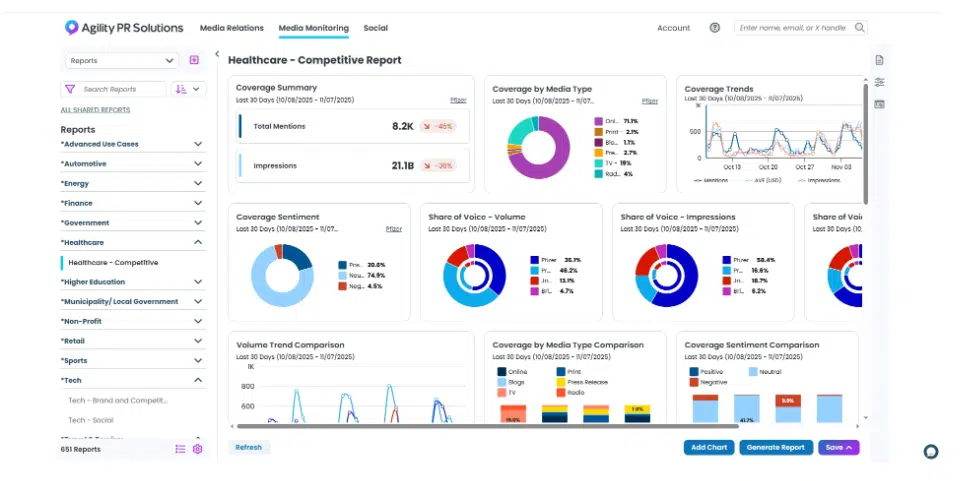The width and height of the screenshot is (964, 481).
Task: Click the sort order icon
Action: 181,89
